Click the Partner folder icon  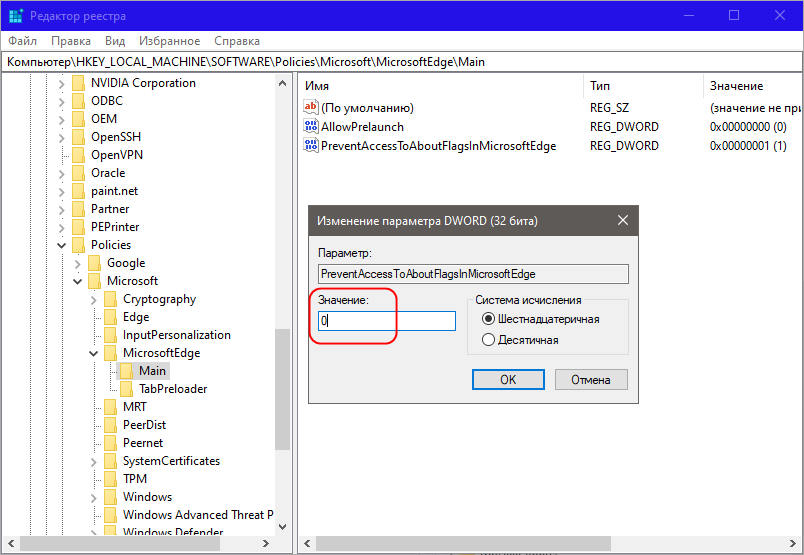point(78,209)
